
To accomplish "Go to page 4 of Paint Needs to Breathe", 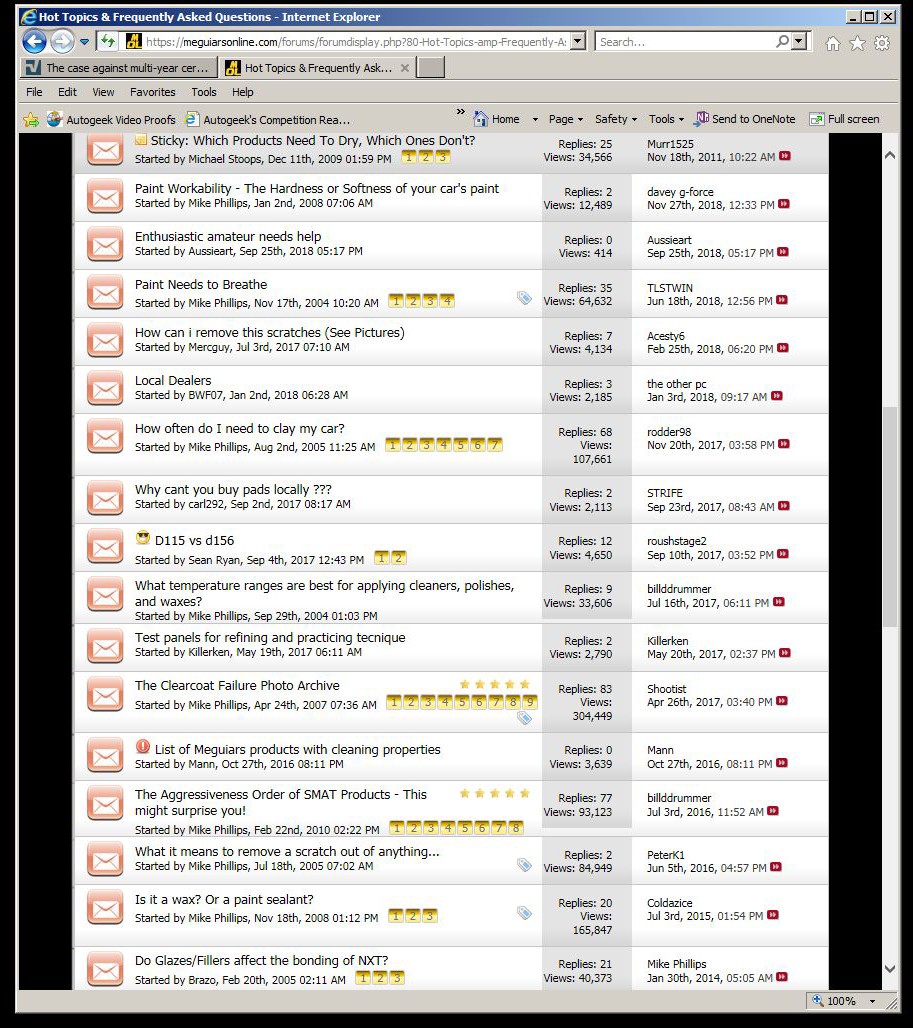I will coord(447,301).
